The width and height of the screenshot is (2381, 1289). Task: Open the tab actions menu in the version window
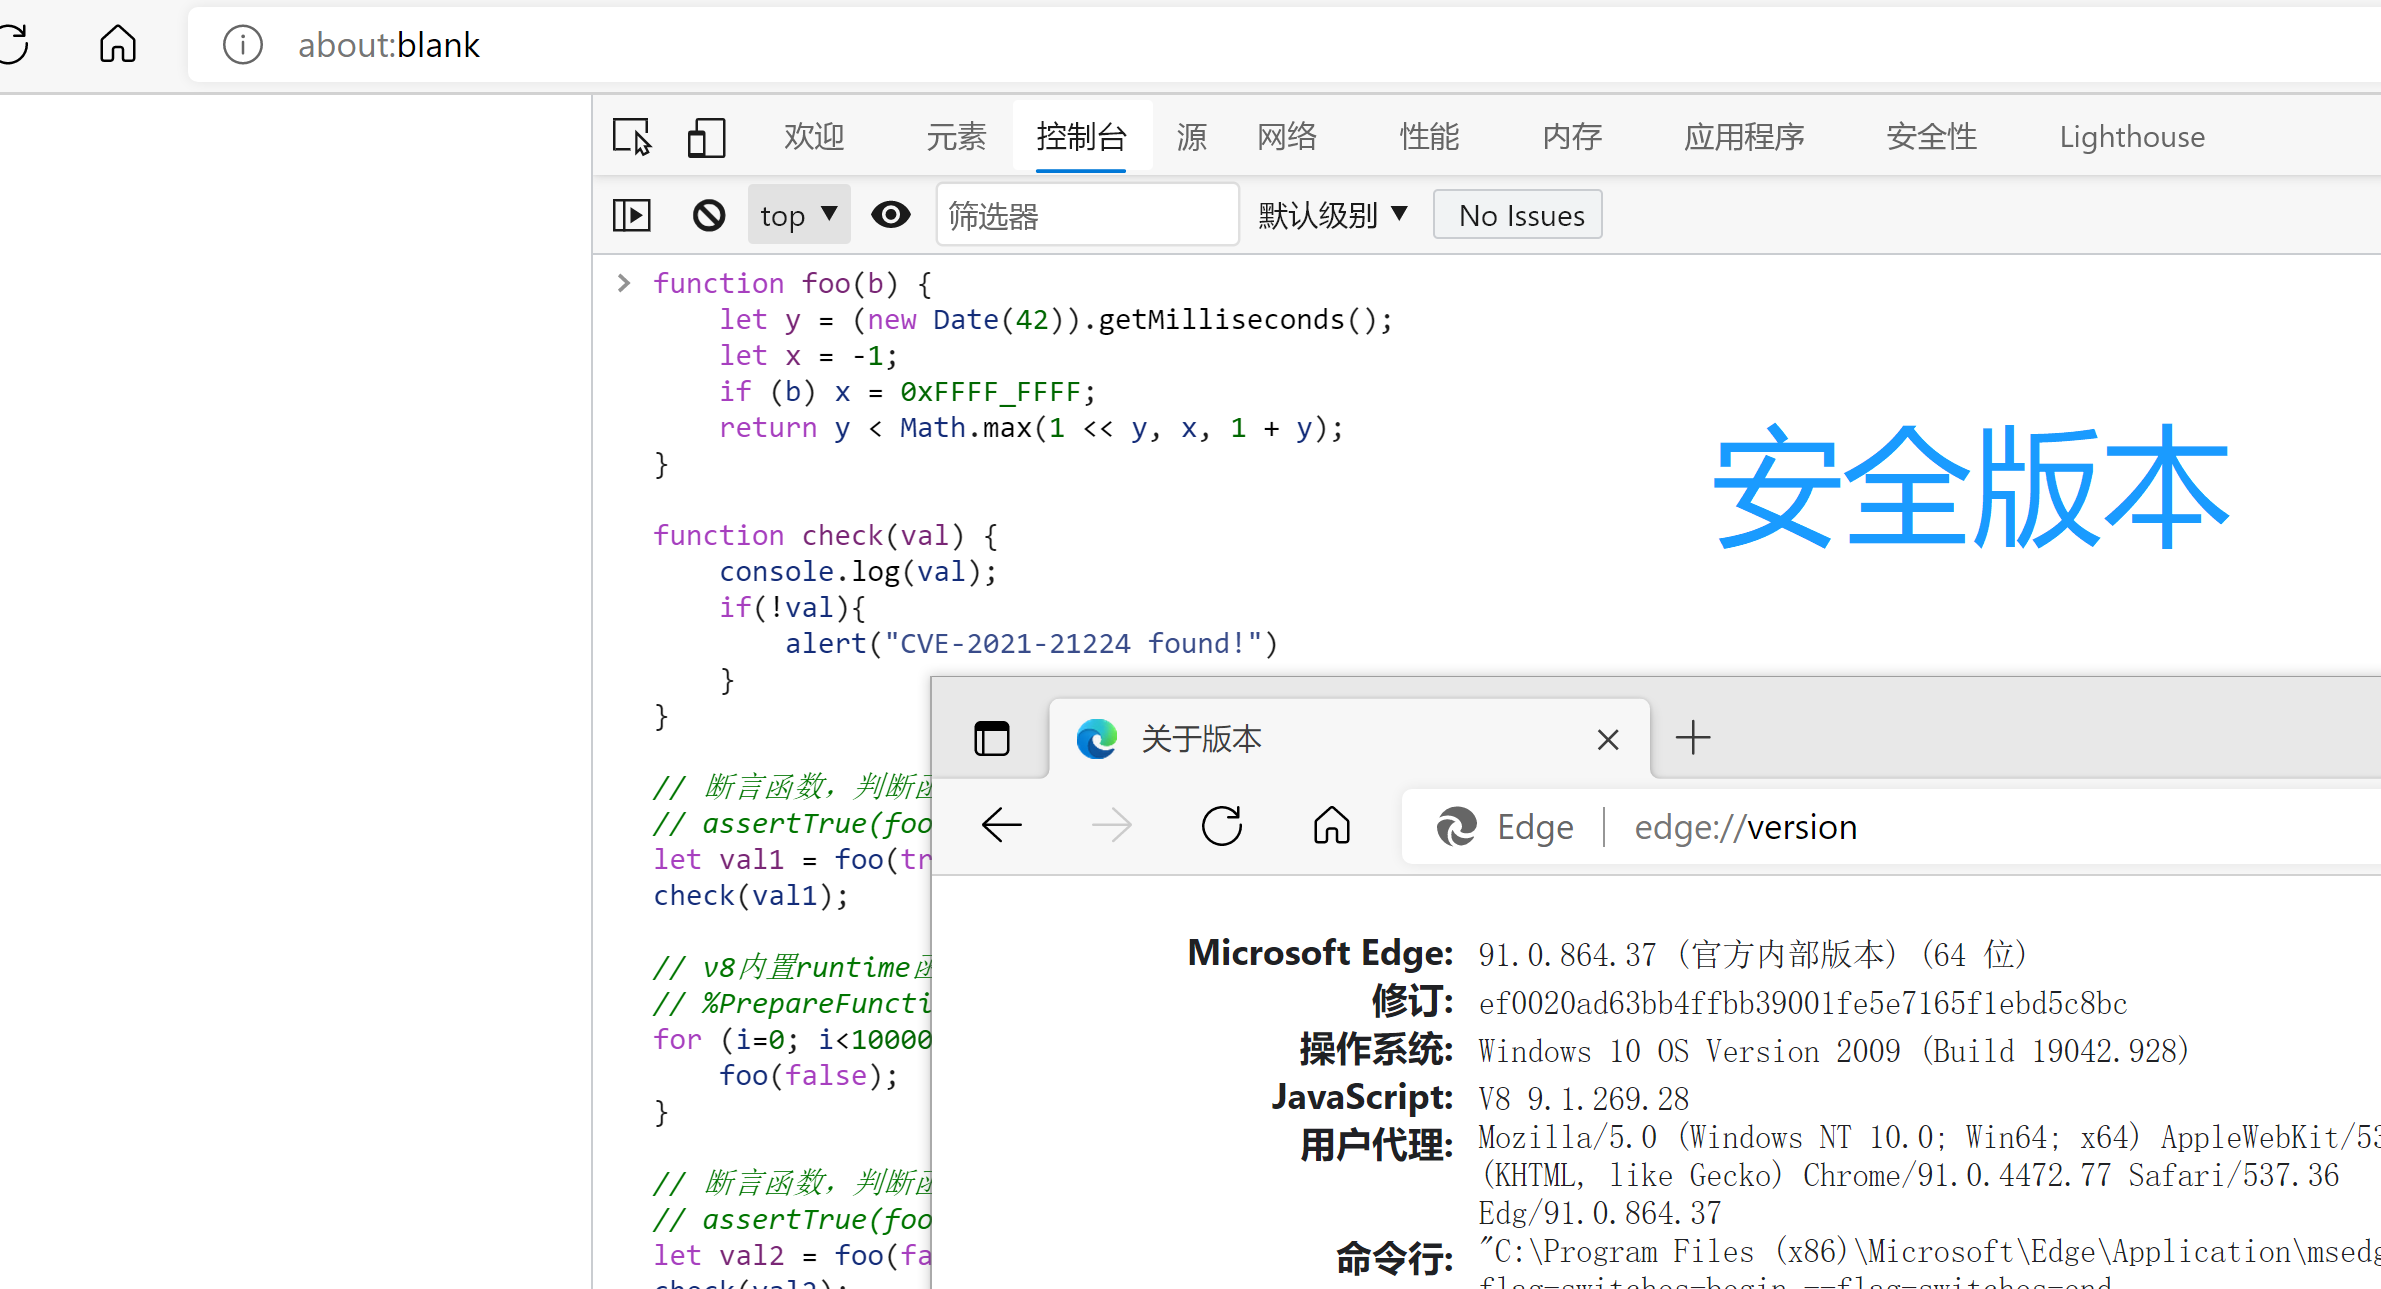[991, 739]
